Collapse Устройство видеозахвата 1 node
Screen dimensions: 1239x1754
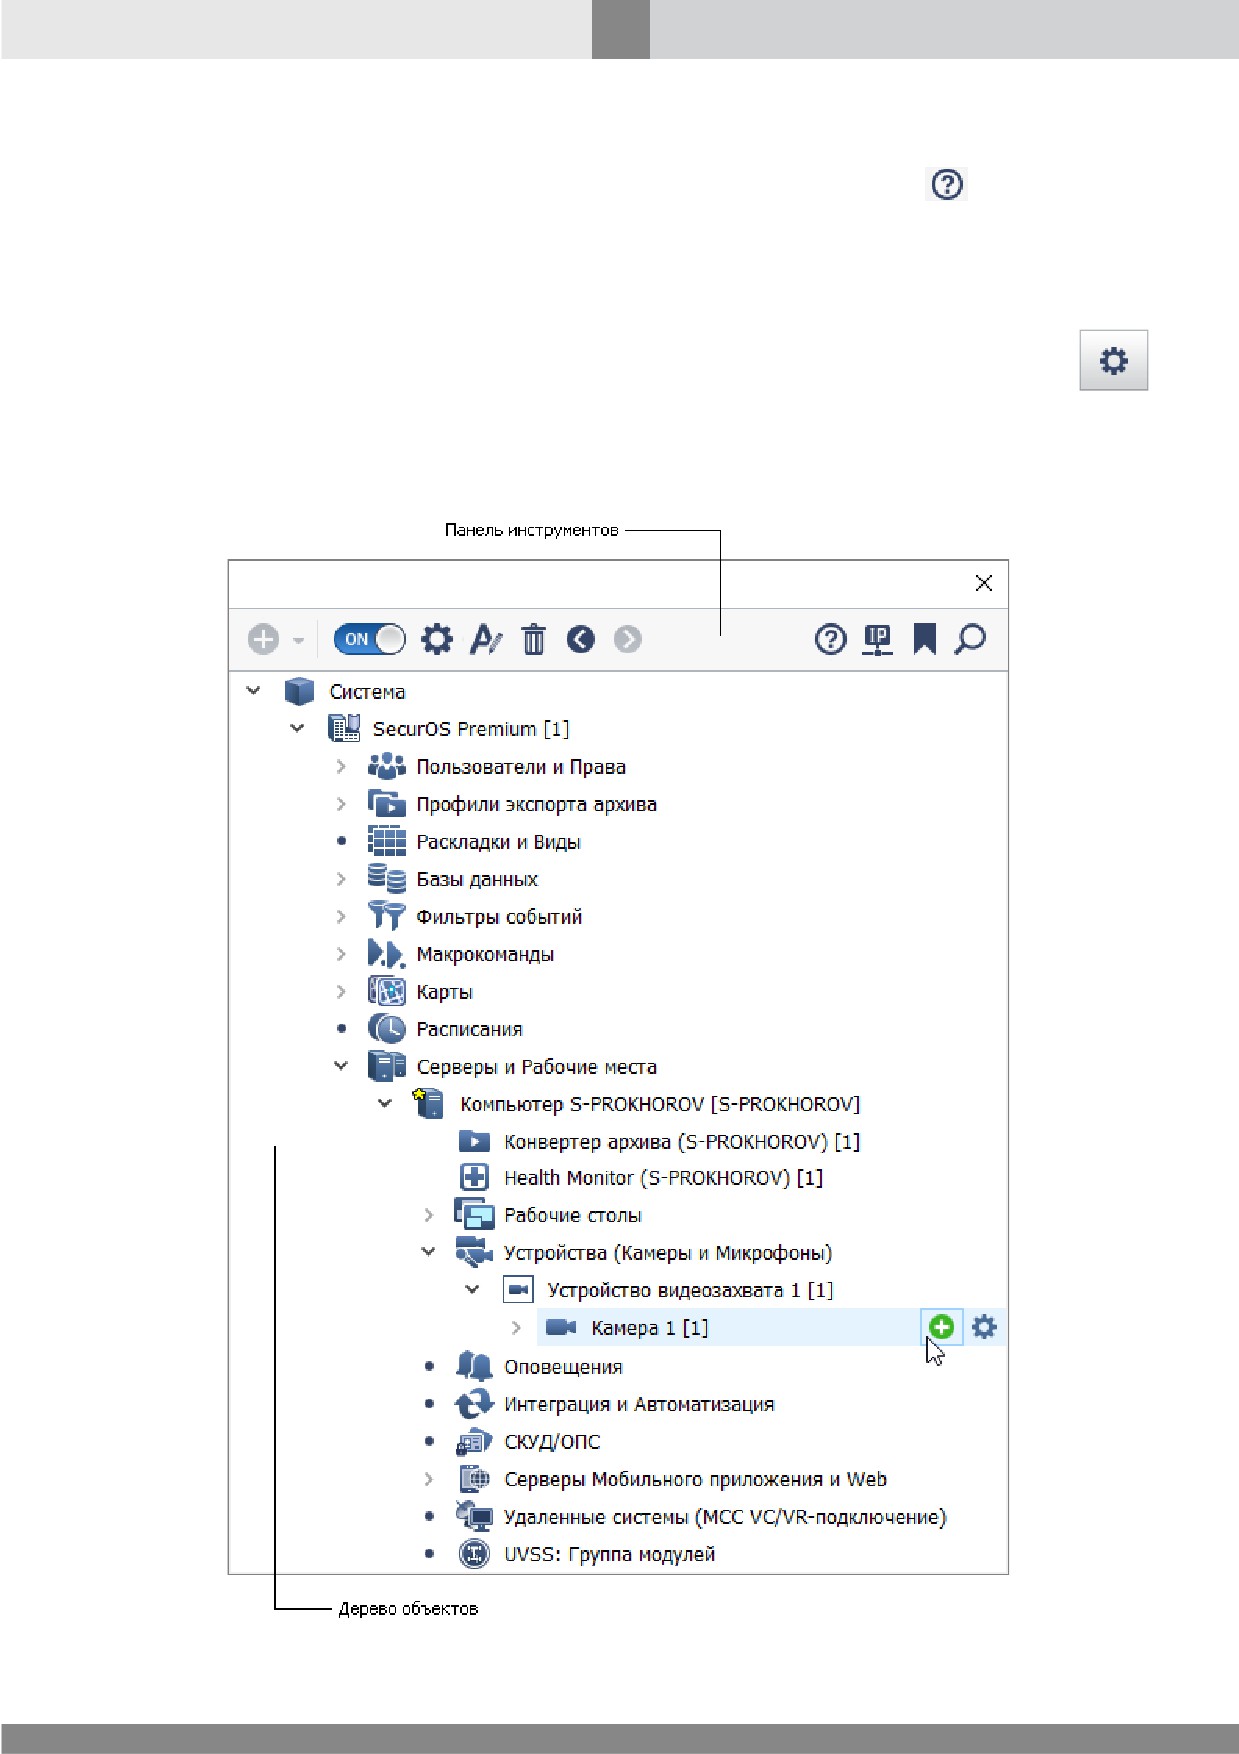(473, 1290)
